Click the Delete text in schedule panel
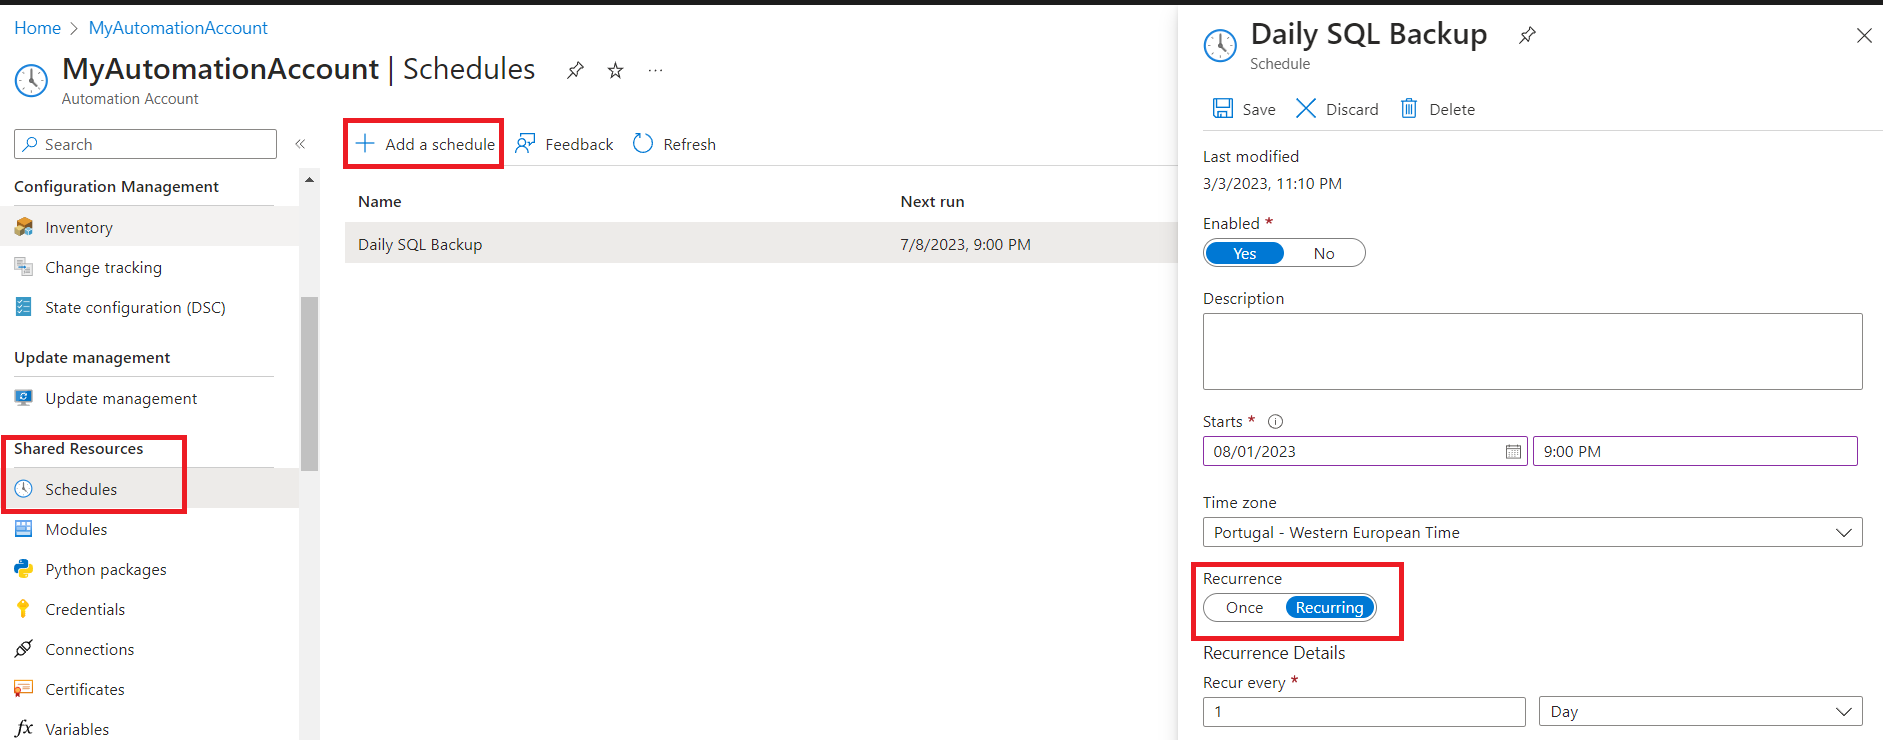This screenshot has height=740, width=1883. [x=1452, y=110]
